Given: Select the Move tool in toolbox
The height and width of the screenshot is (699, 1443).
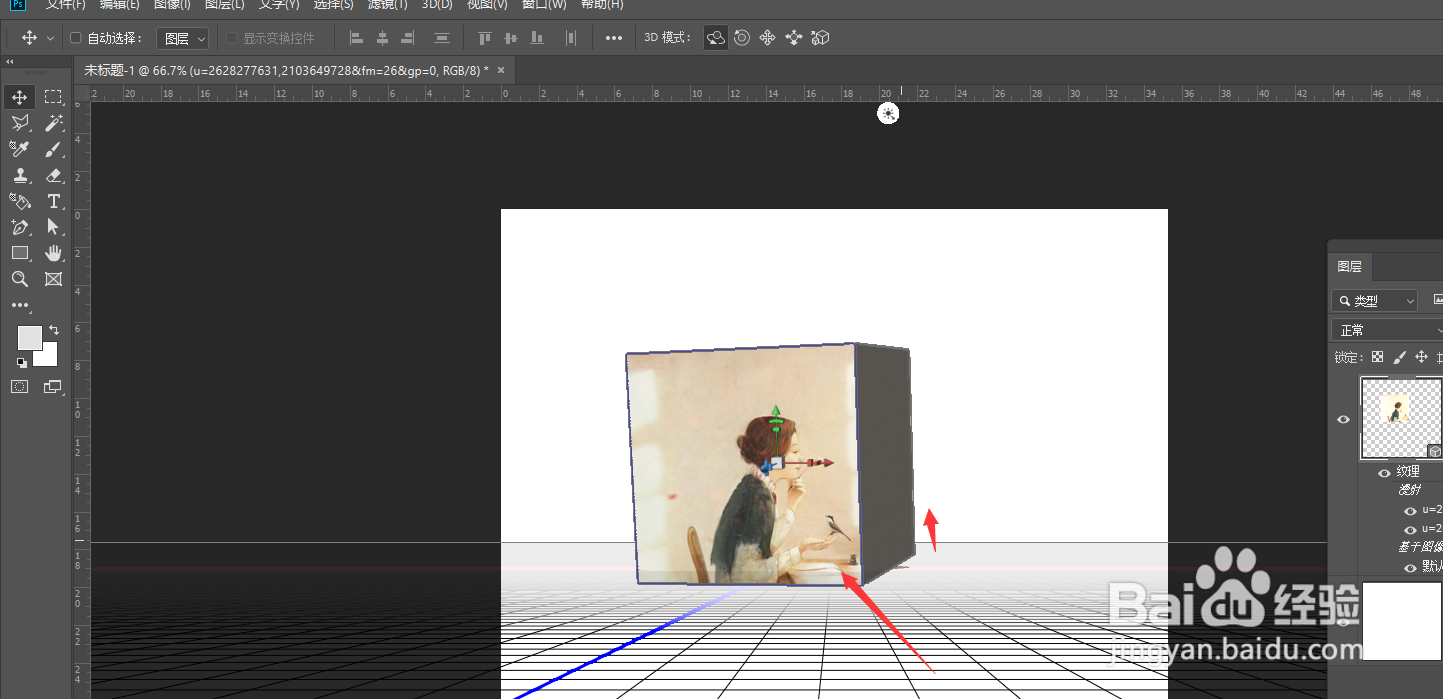Looking at the screenshot, I should pyautogui.click(x=20, y=97).
